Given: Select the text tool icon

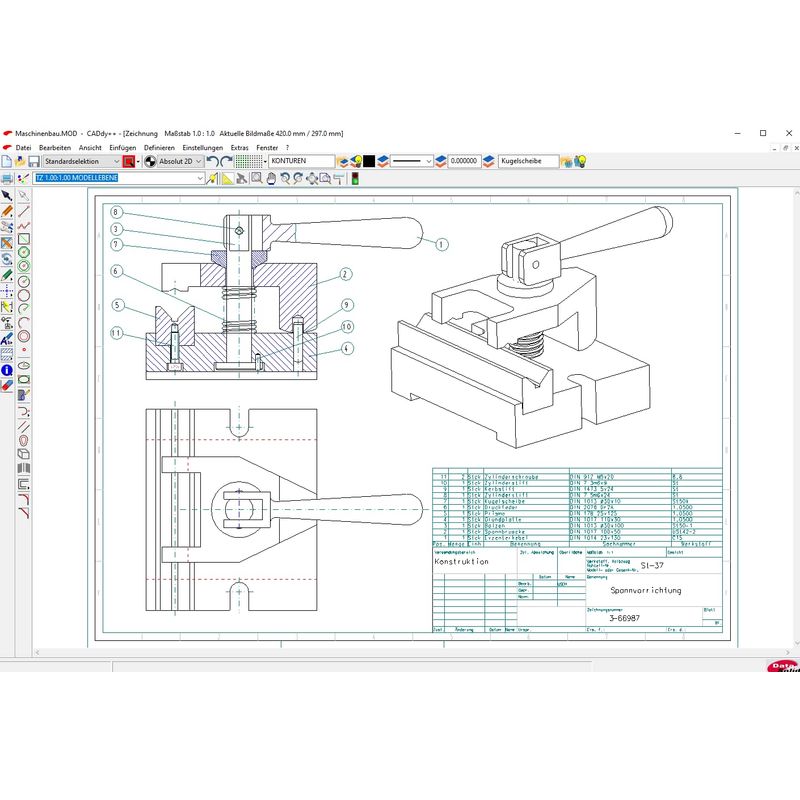Looking at the screenshot, I should [x=7, y=341].
